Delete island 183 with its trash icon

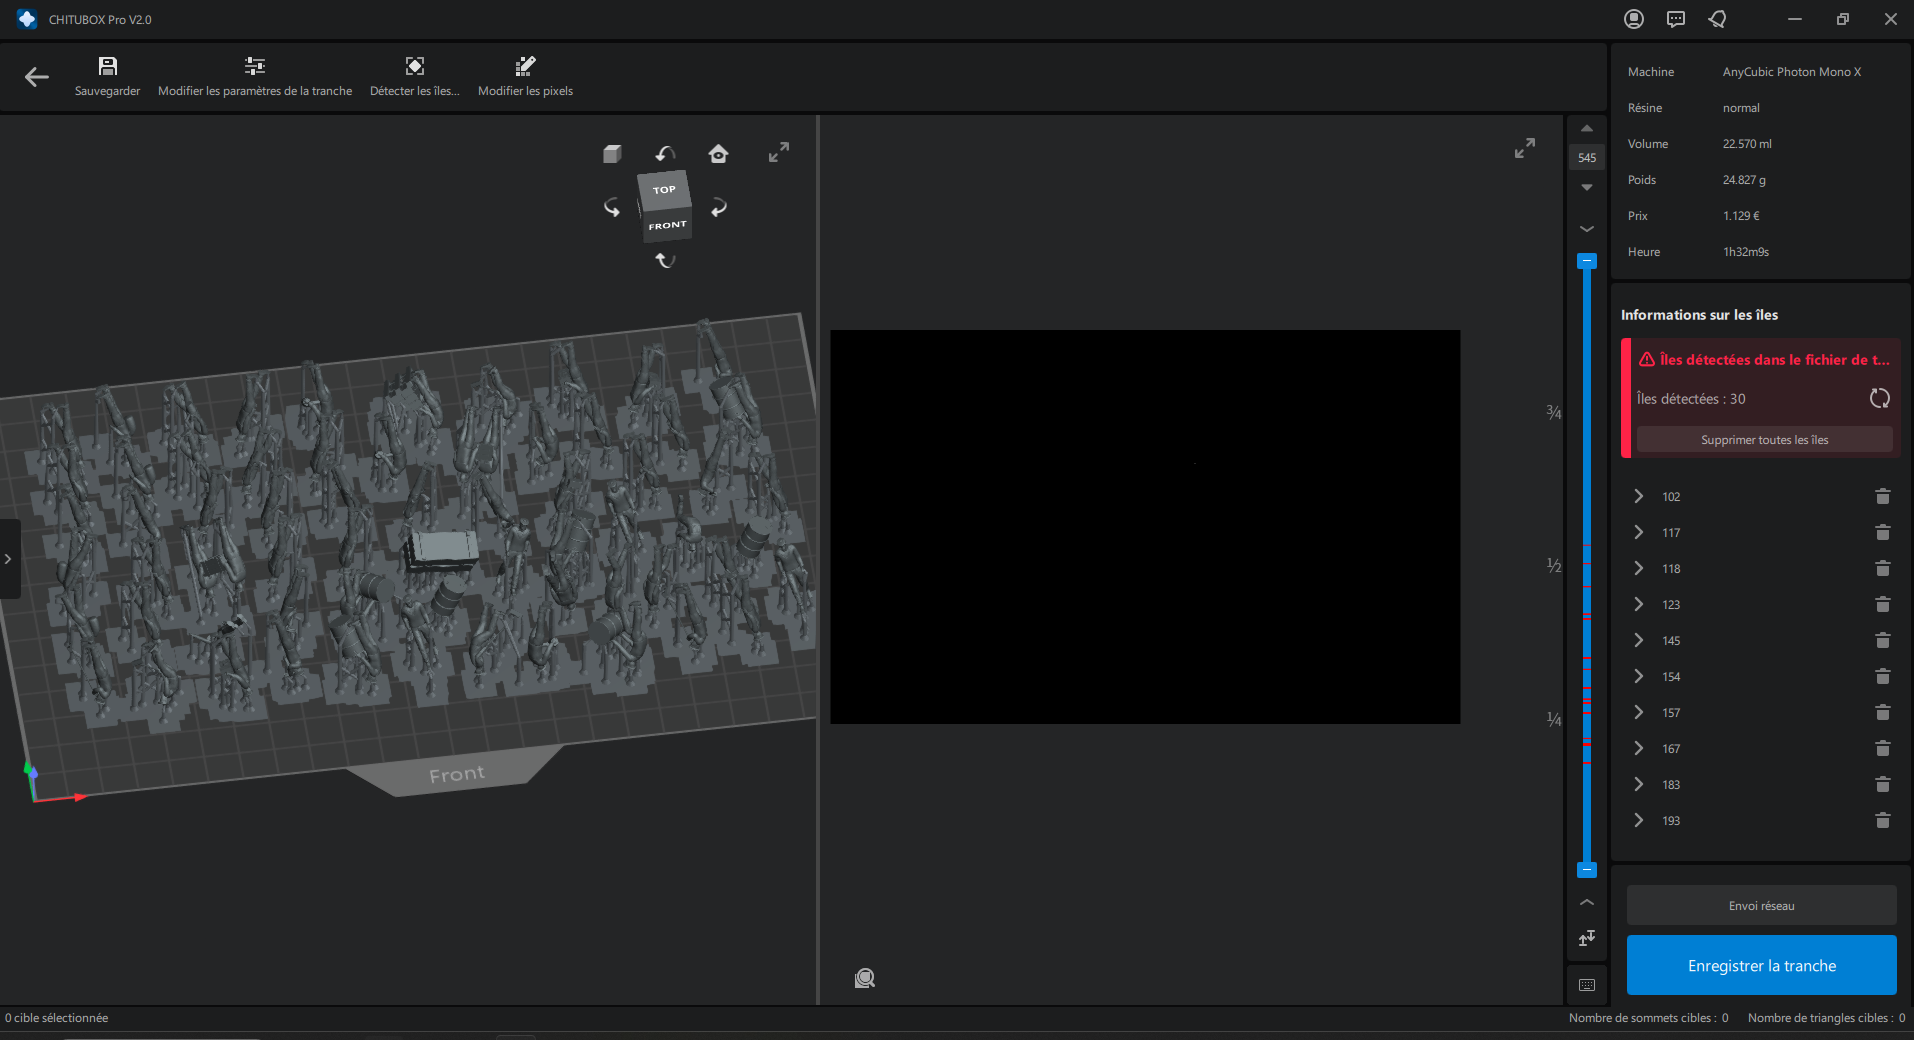[1883, 784]
